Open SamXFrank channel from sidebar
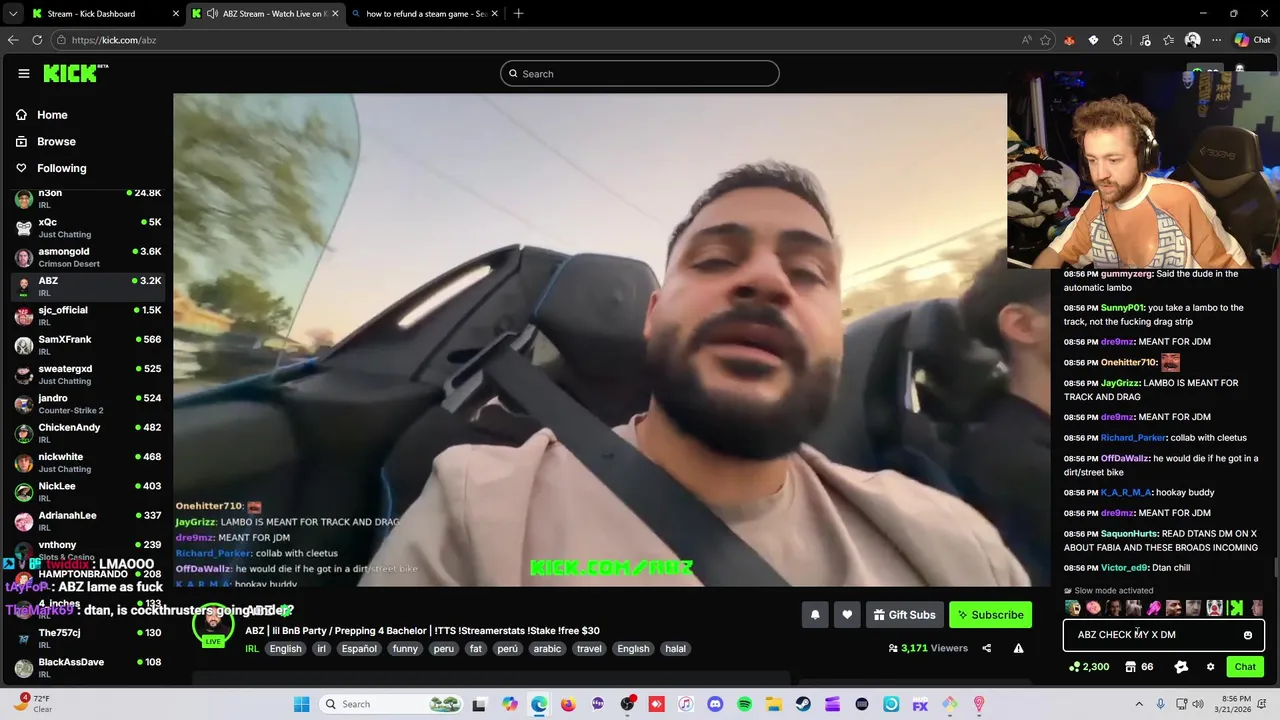Screen dimensions: 1280x720 click(88, 345)
